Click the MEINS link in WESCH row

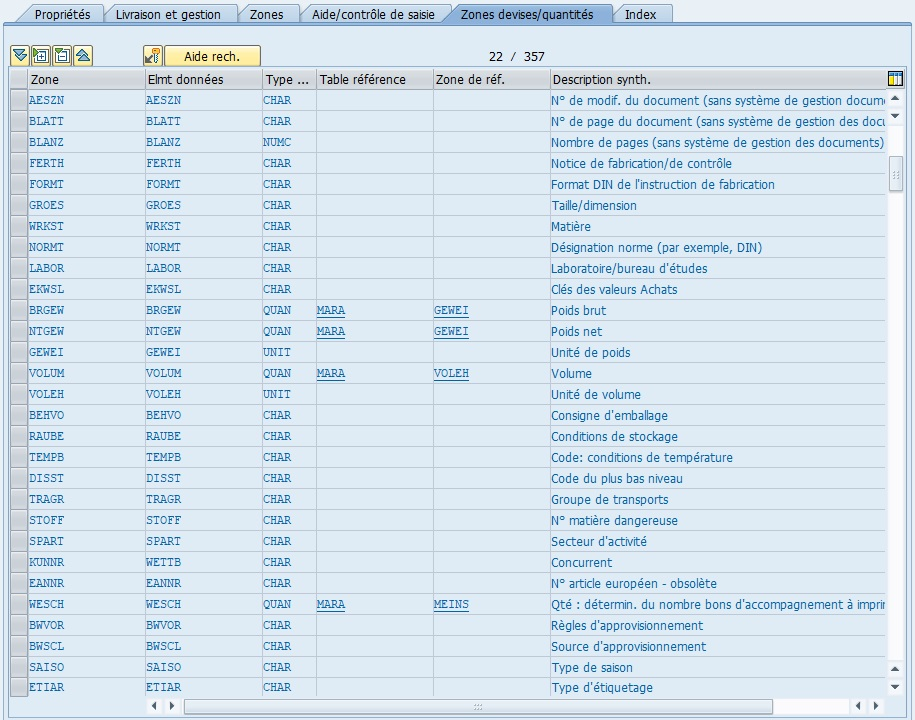pos(451,604)
